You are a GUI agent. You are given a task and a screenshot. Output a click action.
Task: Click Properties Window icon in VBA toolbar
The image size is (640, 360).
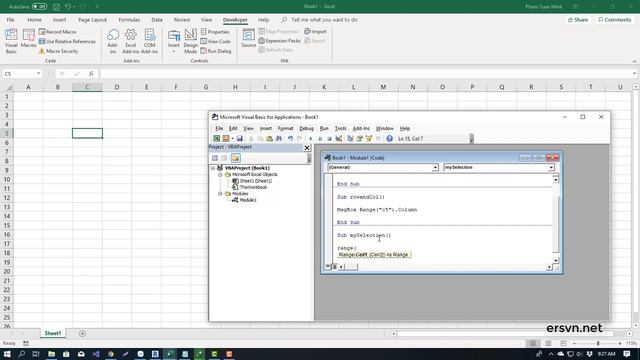[x=360, y=139]
